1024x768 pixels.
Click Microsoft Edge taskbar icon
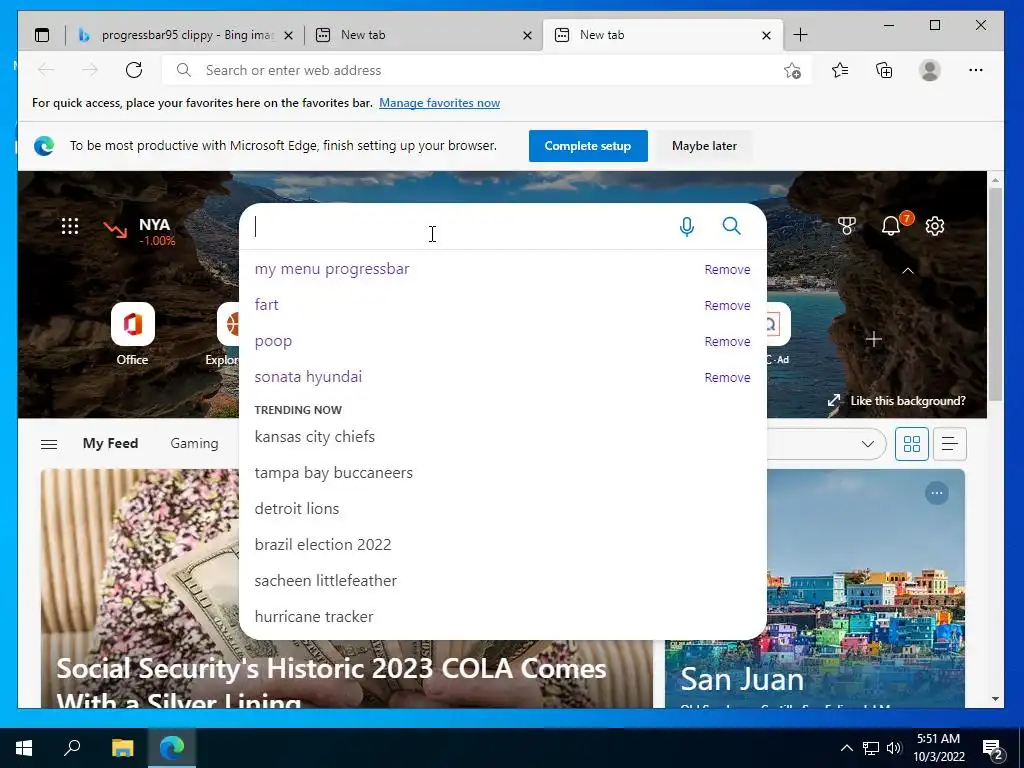172,748
